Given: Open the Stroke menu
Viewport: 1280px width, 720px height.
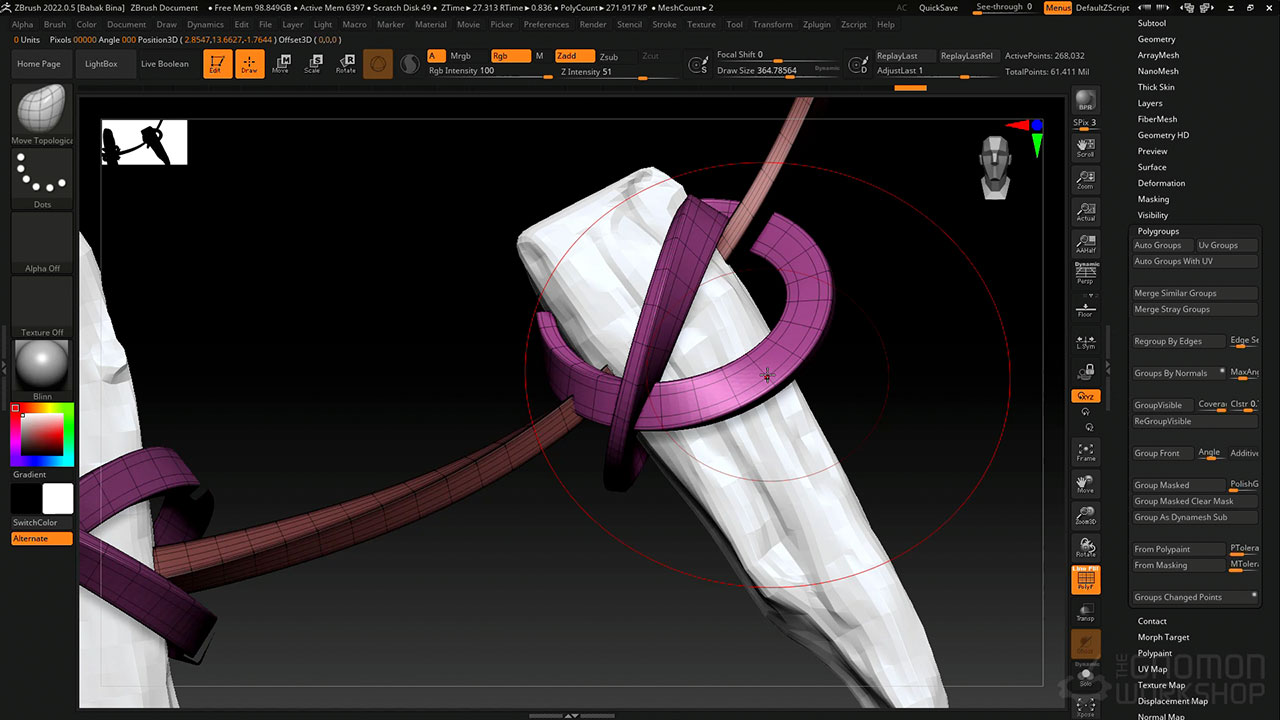Looking at the screenshot, I should coord(664,24).
